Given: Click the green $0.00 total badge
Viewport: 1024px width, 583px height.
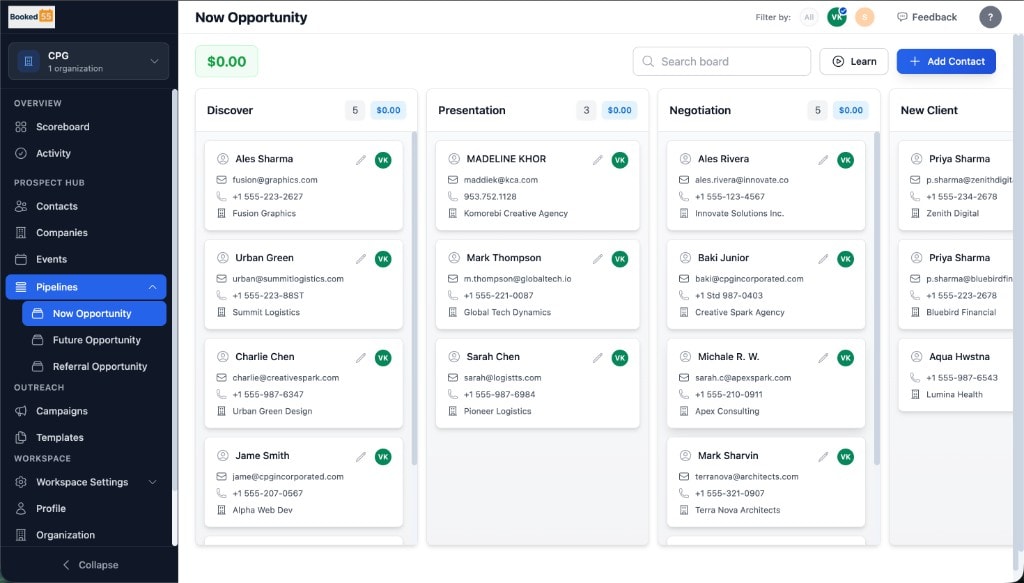Looking at the screenshot, I should (227, 61).
